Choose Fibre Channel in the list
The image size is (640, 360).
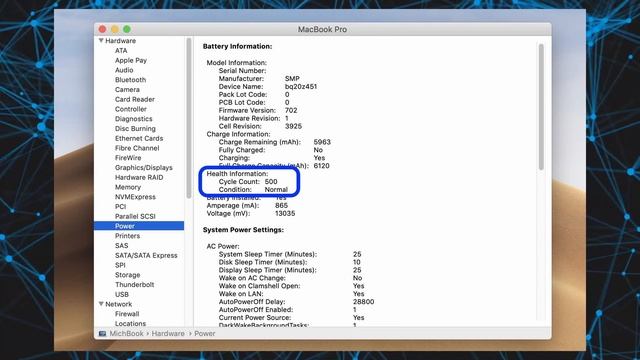click(137, 148)
